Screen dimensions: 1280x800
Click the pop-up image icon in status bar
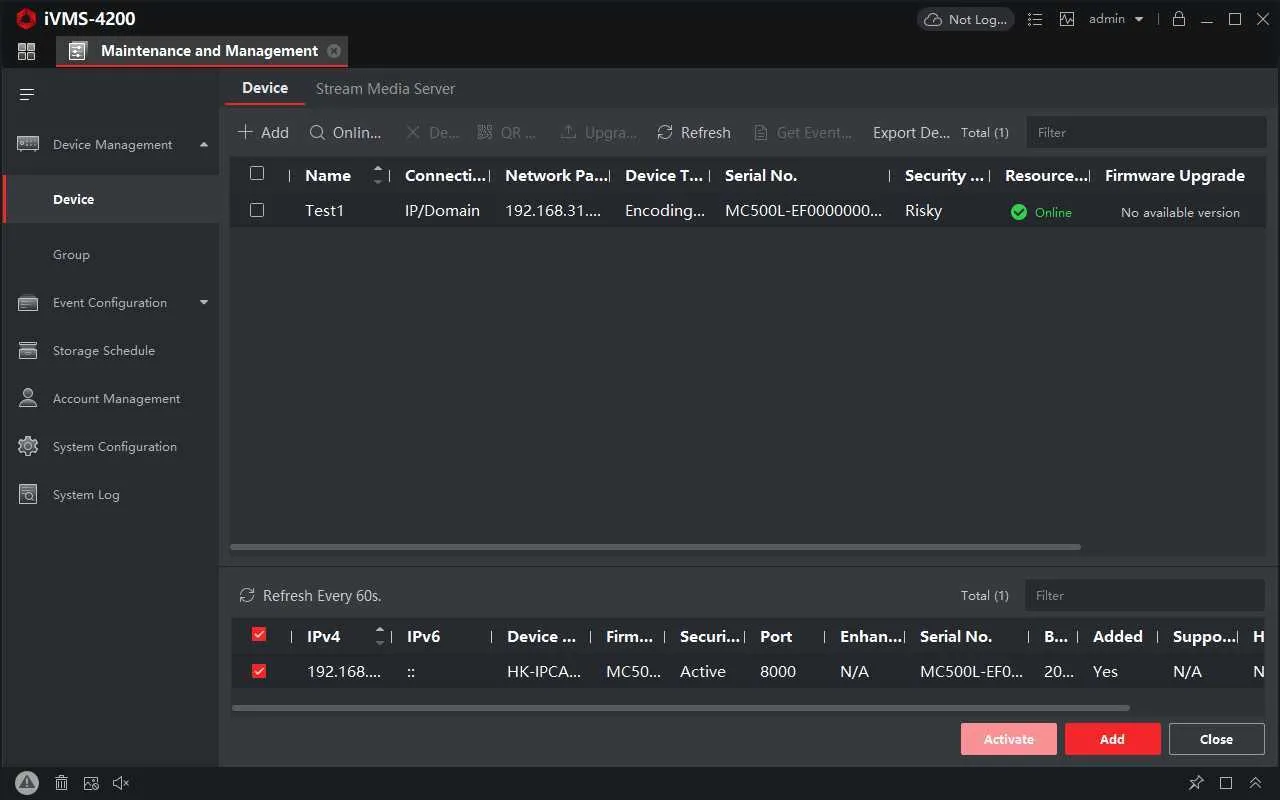(x=91, y=783)
